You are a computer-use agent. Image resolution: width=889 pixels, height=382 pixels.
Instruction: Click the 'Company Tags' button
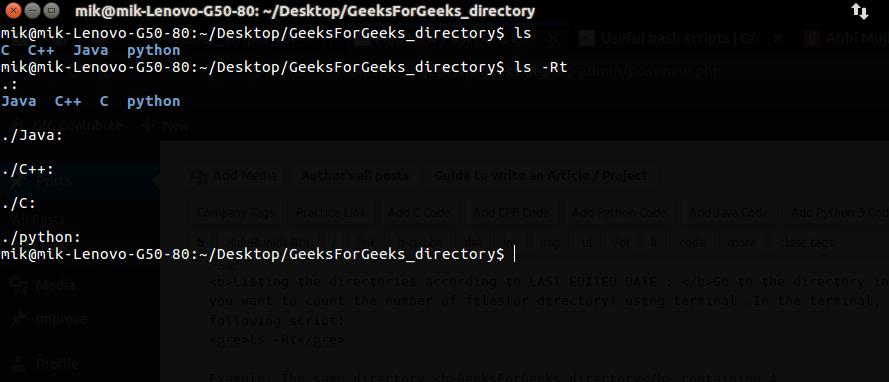point(235,213)
